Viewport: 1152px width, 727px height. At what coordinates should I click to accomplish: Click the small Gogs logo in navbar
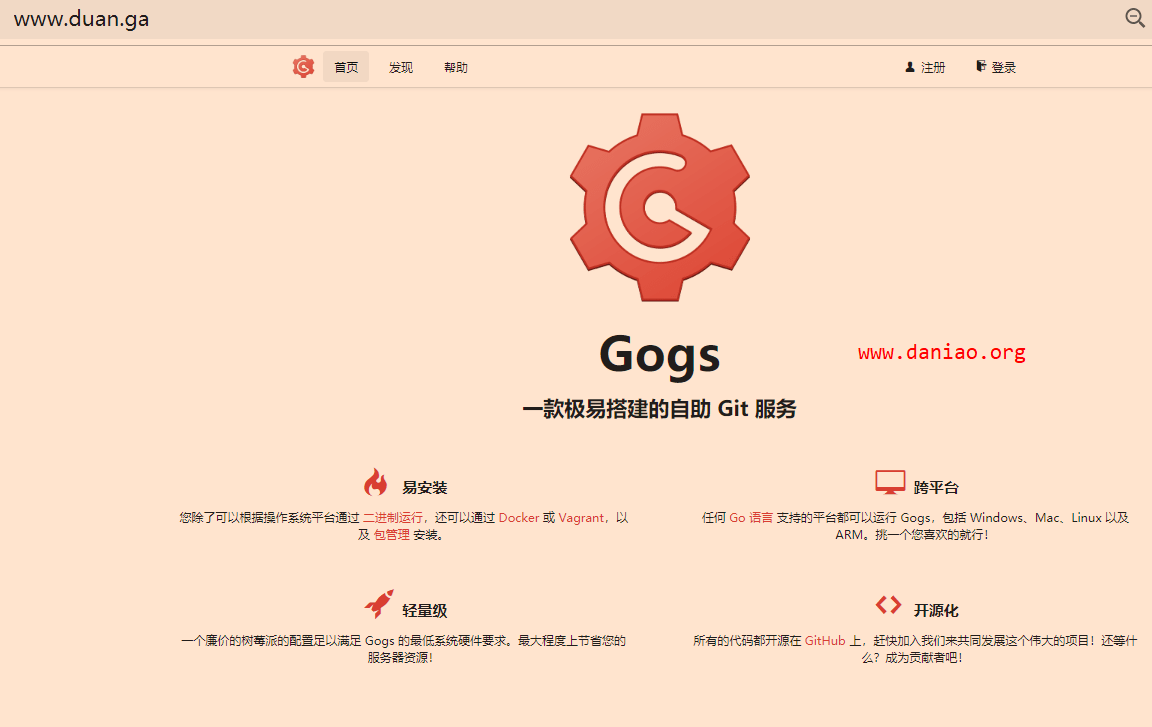(303, 67)
